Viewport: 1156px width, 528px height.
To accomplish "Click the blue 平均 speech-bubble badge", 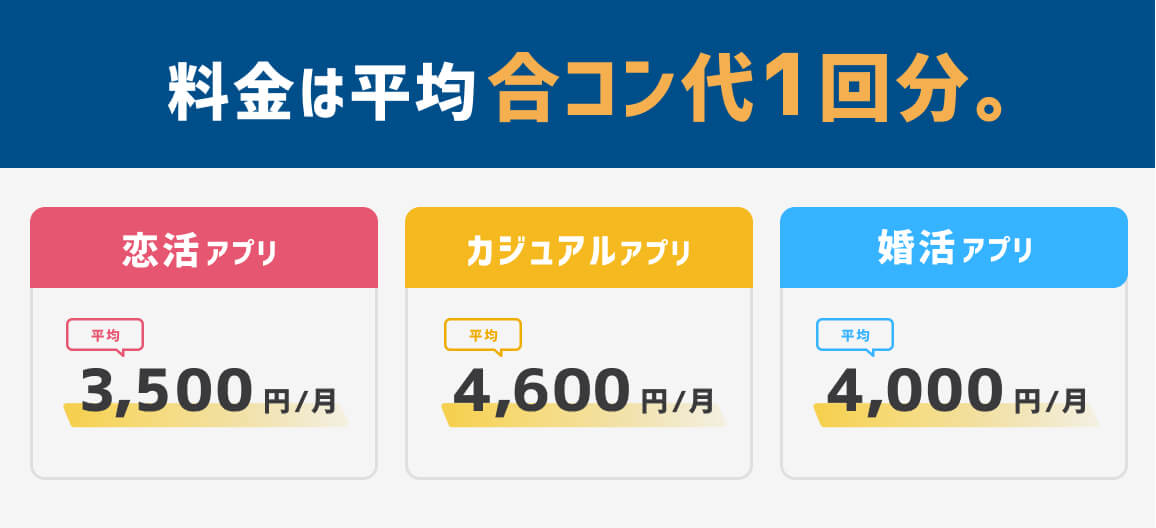I will coord(855,335).
